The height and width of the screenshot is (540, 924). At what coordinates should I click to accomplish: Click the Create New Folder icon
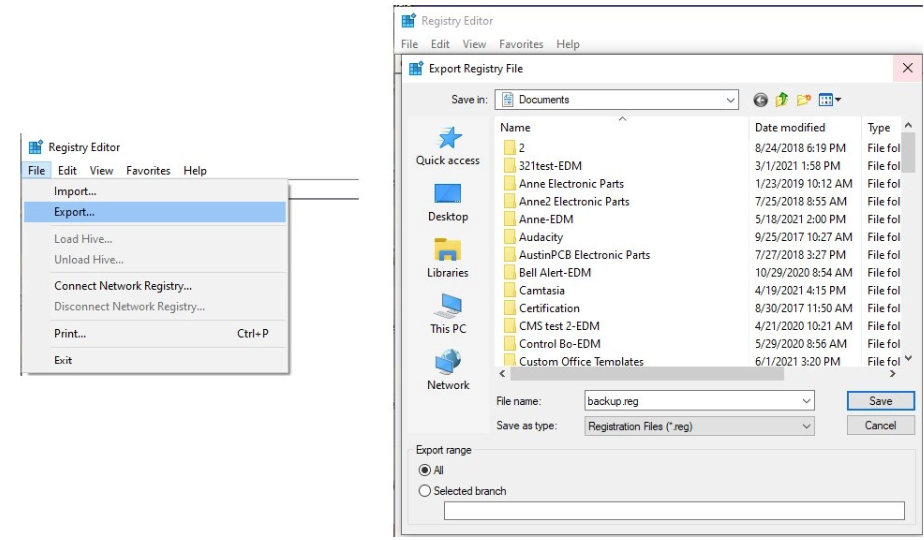[x=803, y=100]
